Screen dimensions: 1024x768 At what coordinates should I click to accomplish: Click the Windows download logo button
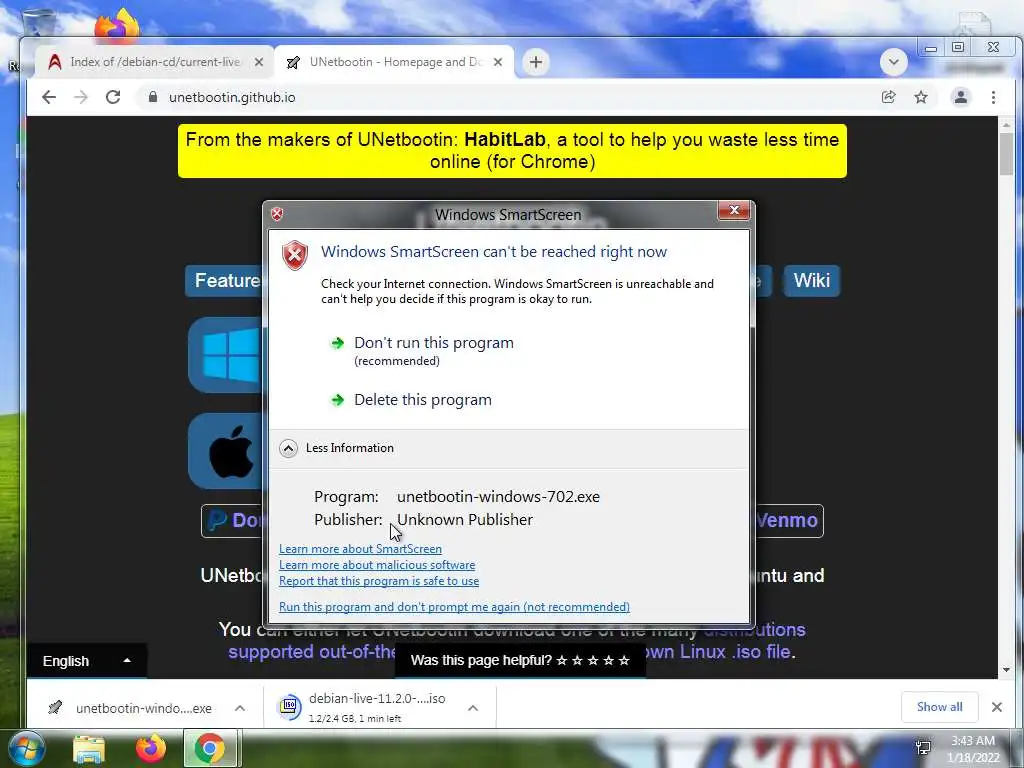[x=225, y=355]
